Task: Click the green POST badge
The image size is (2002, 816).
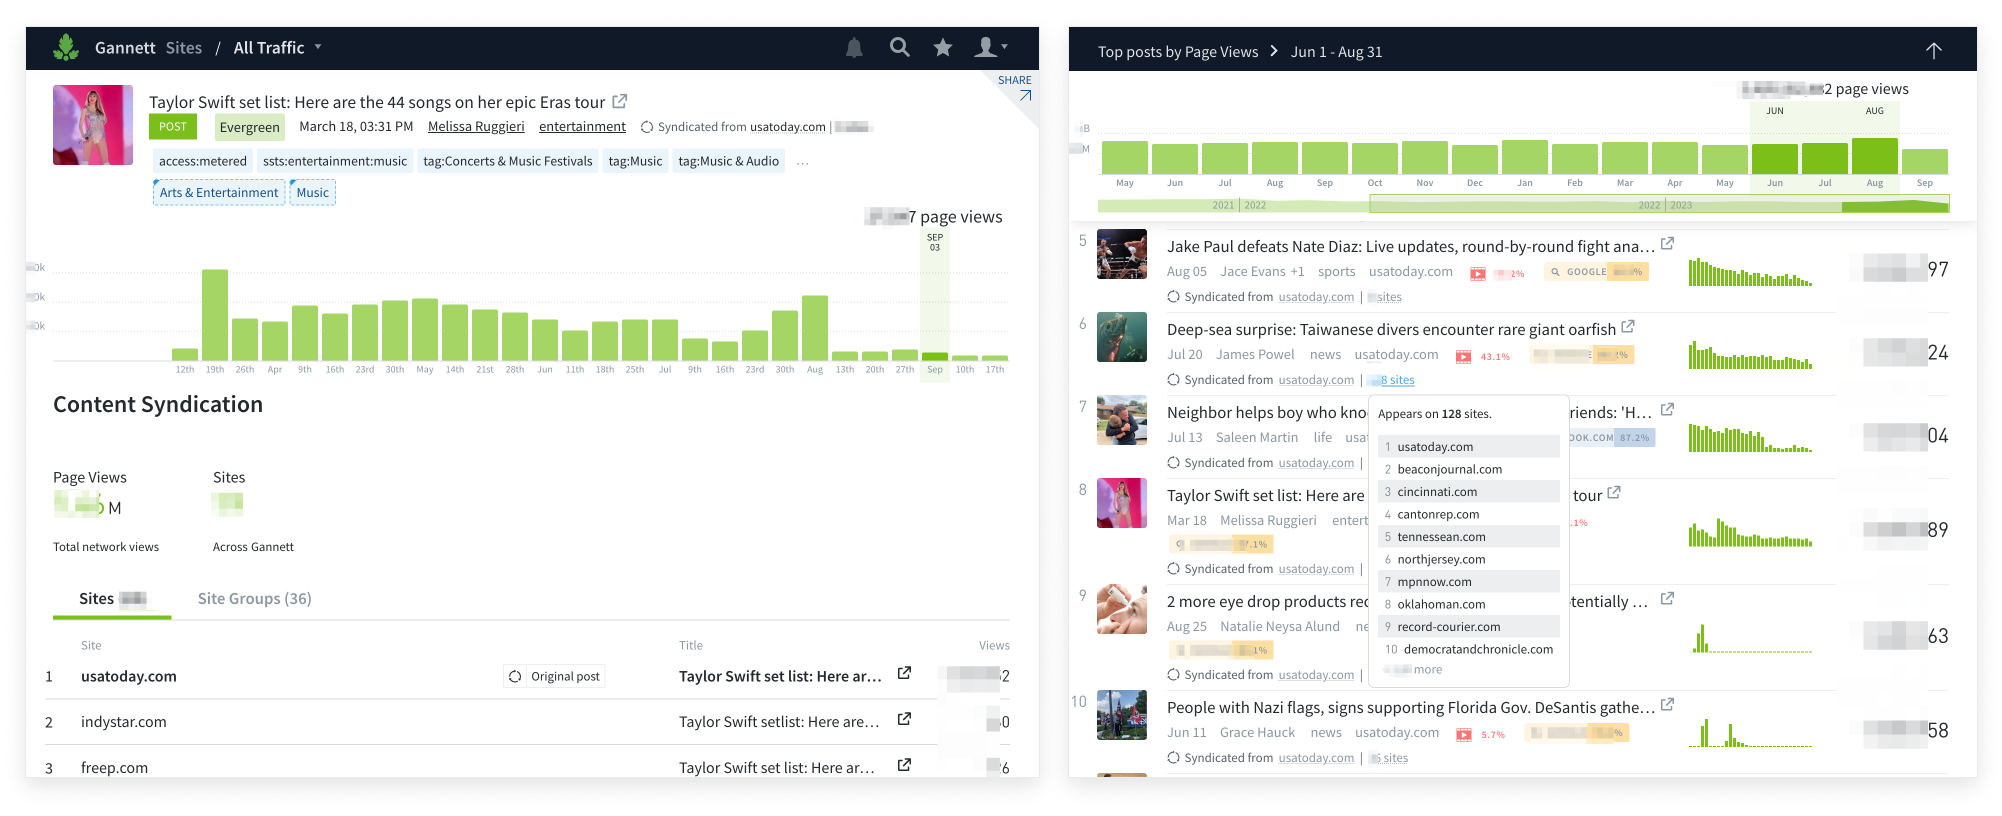Action: click(x=173, y=127)
